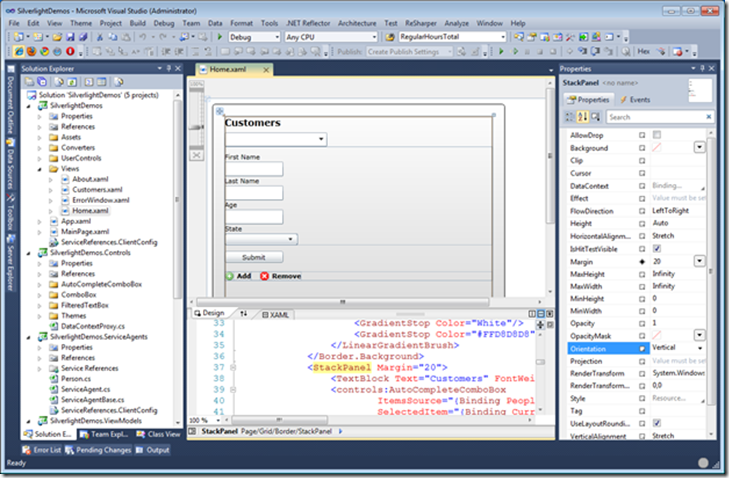The width and height of the screenshot is (729, 478).
Task: Click fit-to-view icon below zoom slider
Action: 197,155
